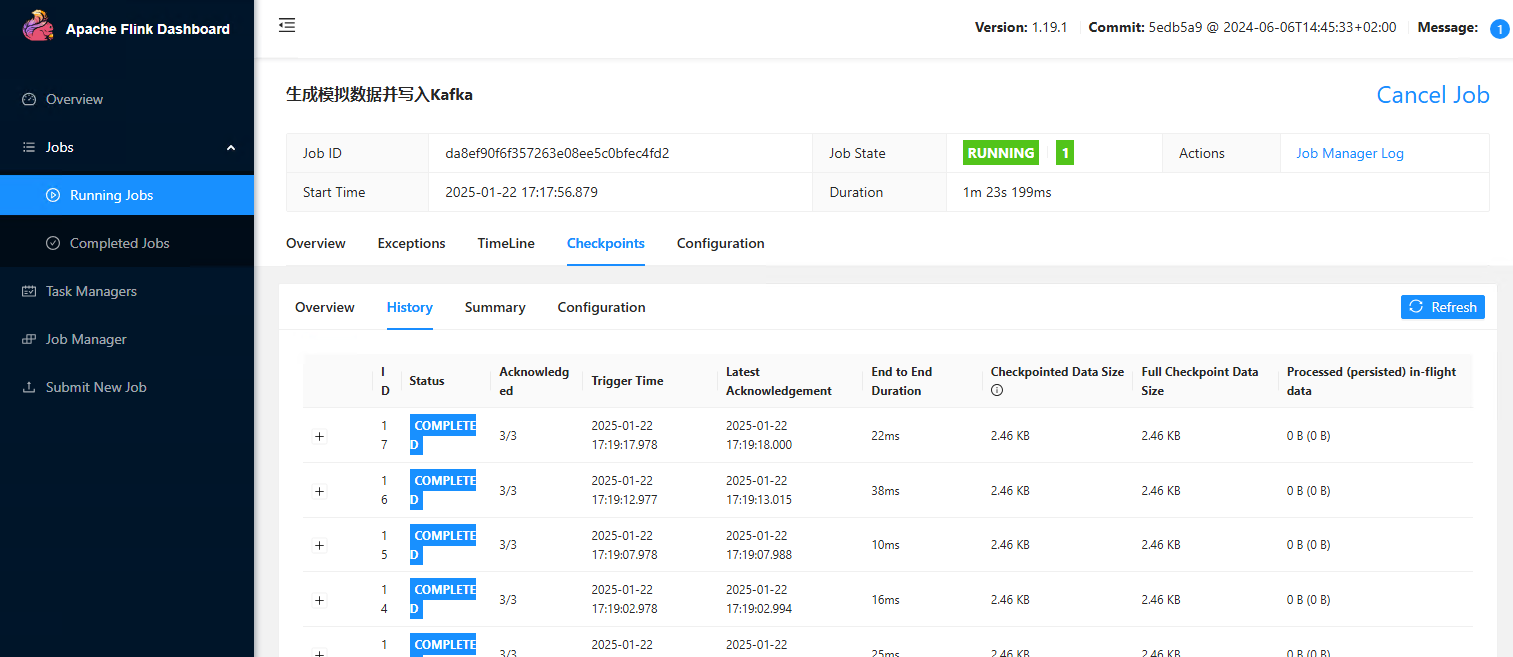Collapse the sidebar using the fold icon
Image resolution: width=1513 pixels, height=657 pixels.
click(x=287, y=25)
